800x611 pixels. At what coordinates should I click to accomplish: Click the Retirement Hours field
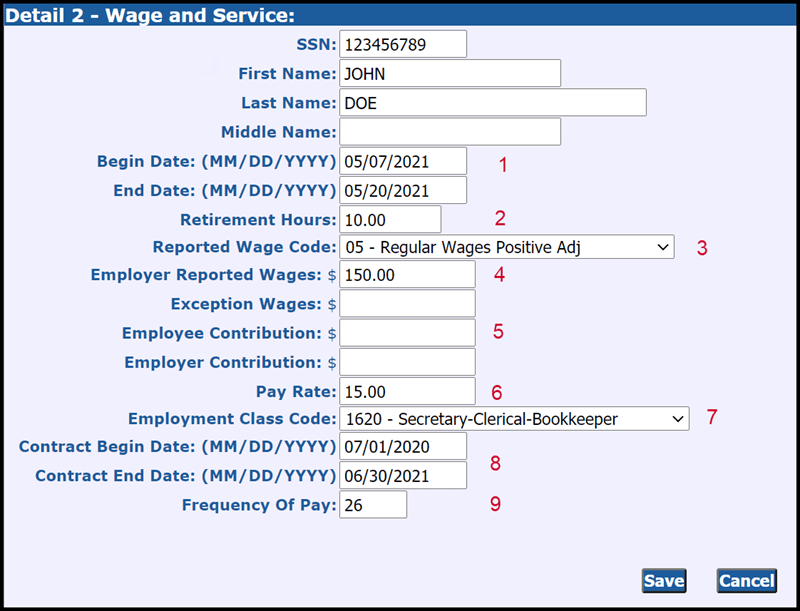pos(390,218)
